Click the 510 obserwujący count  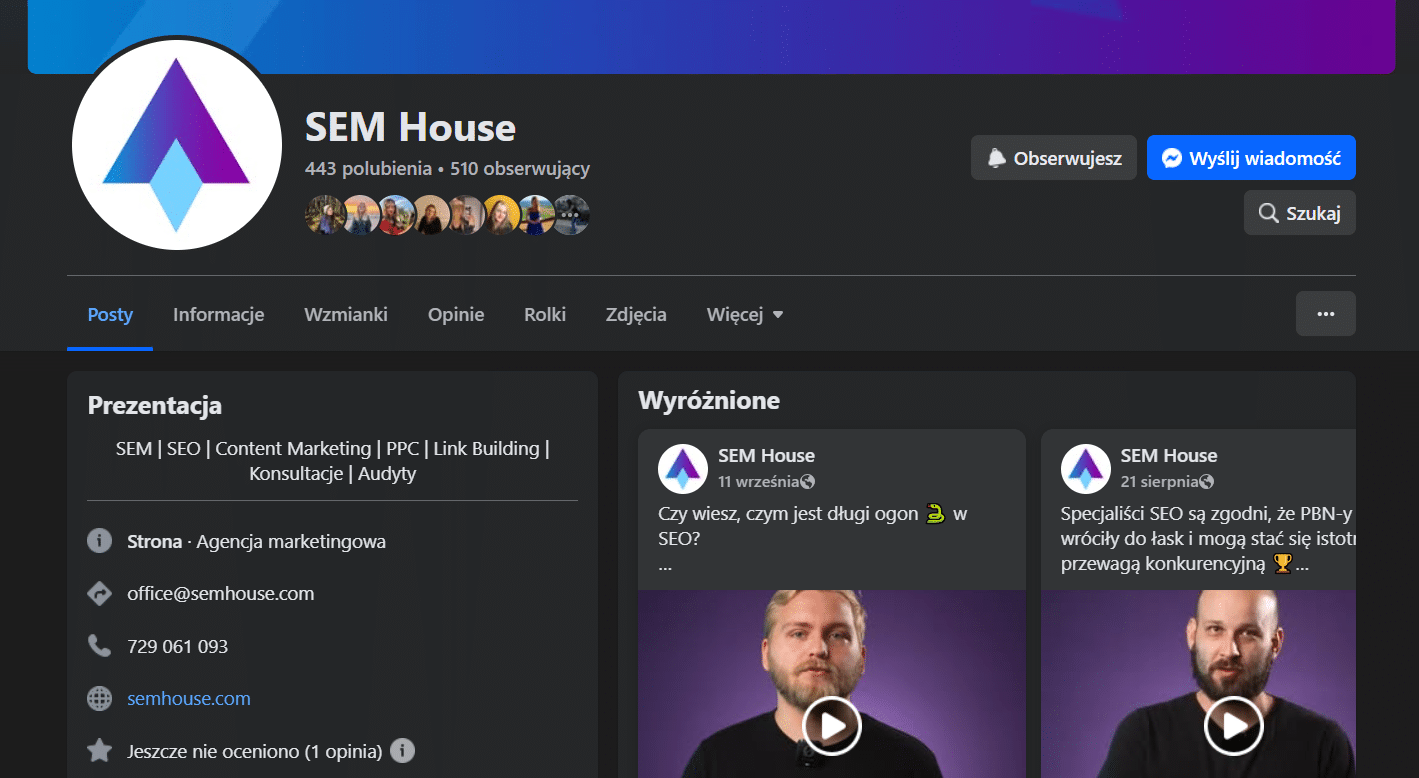(x=520, y=168)
